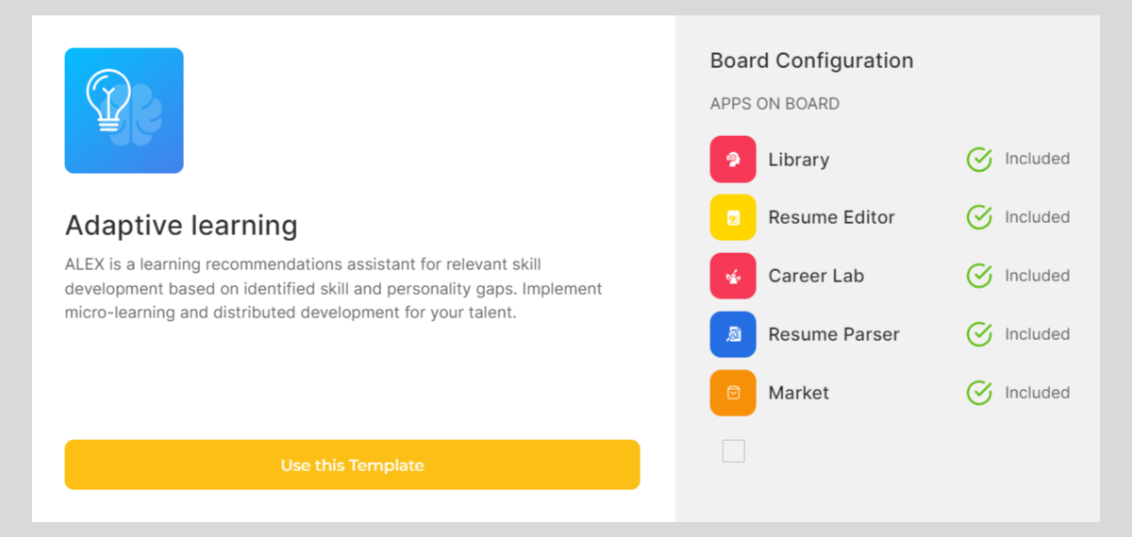
Task: Click the orange Market app icon
Action: coord(733,393)
